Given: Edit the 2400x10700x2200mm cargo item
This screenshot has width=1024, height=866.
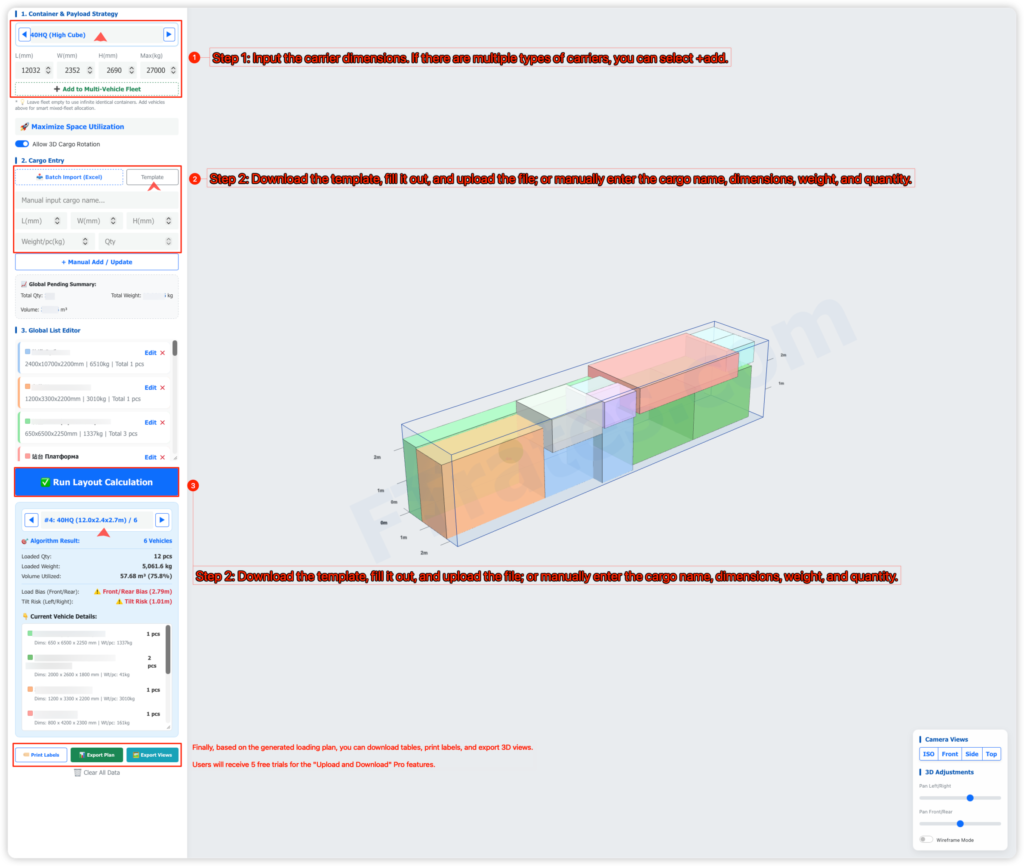Looking at the screenshot, I should pos(150,353).
